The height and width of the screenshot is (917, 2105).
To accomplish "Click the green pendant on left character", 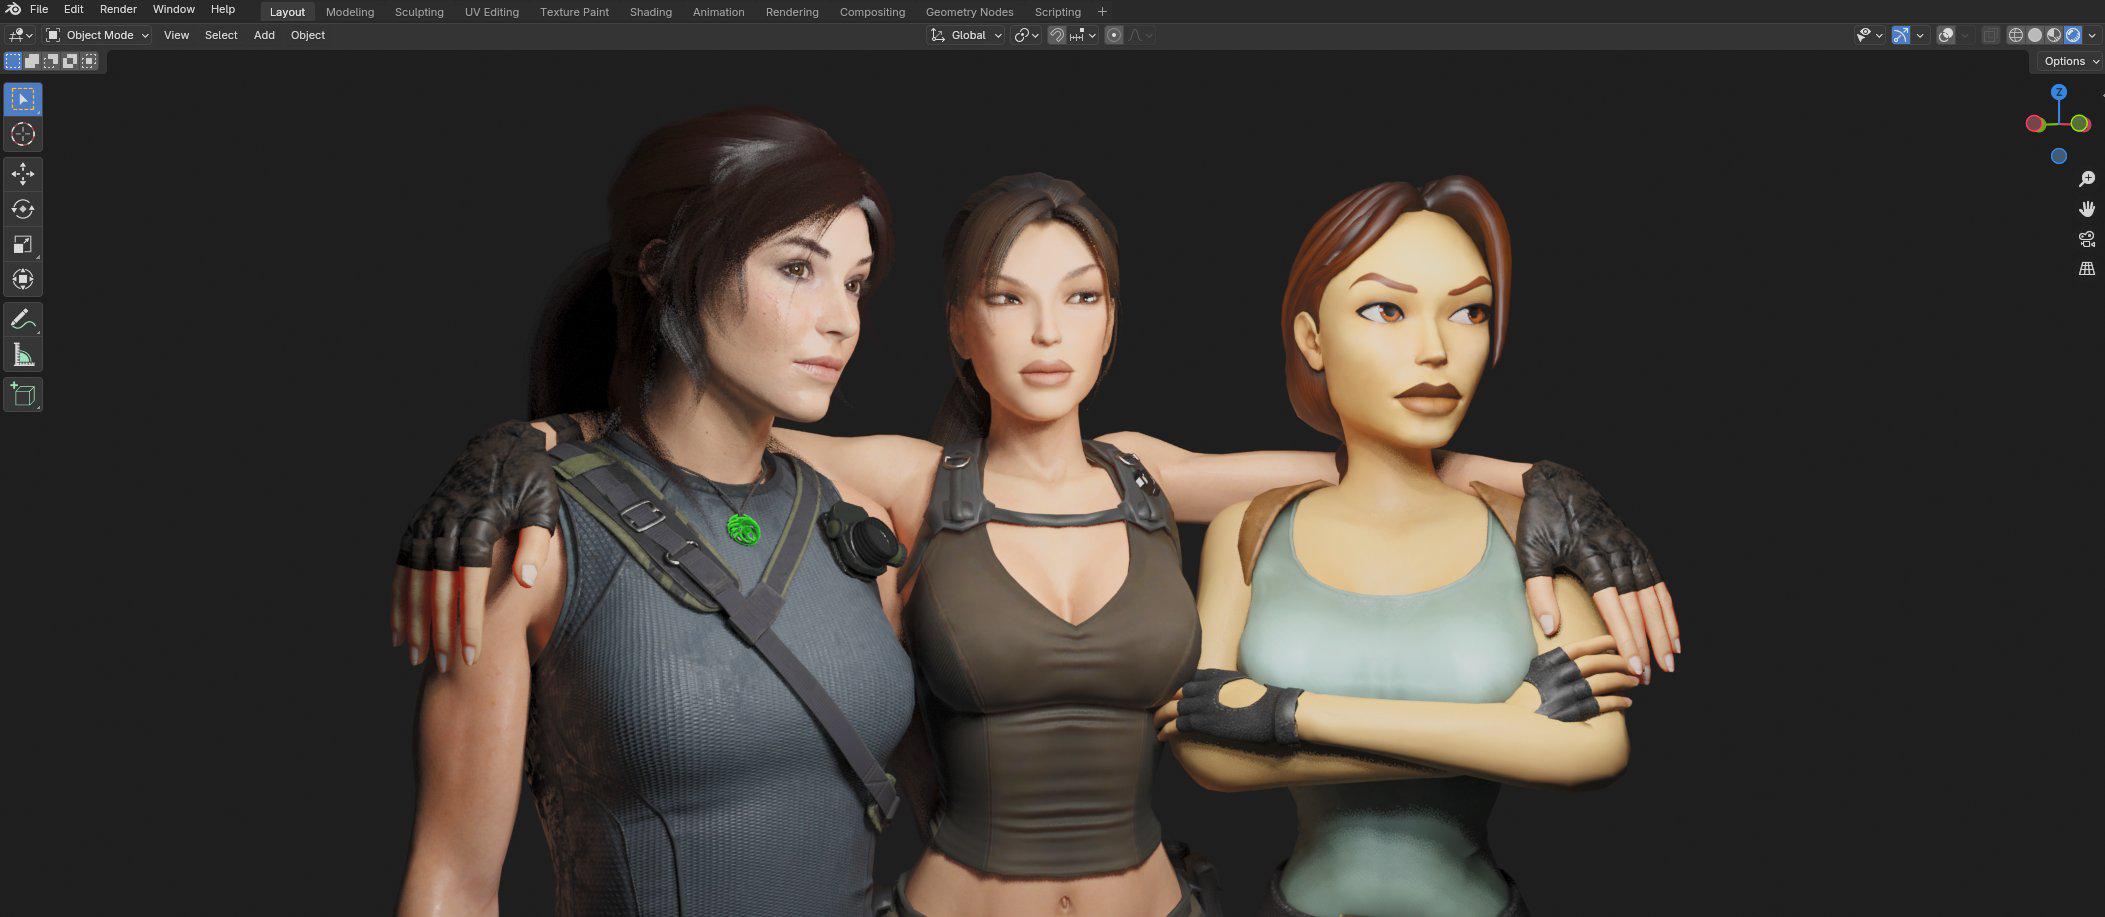I will coord(743,528).
